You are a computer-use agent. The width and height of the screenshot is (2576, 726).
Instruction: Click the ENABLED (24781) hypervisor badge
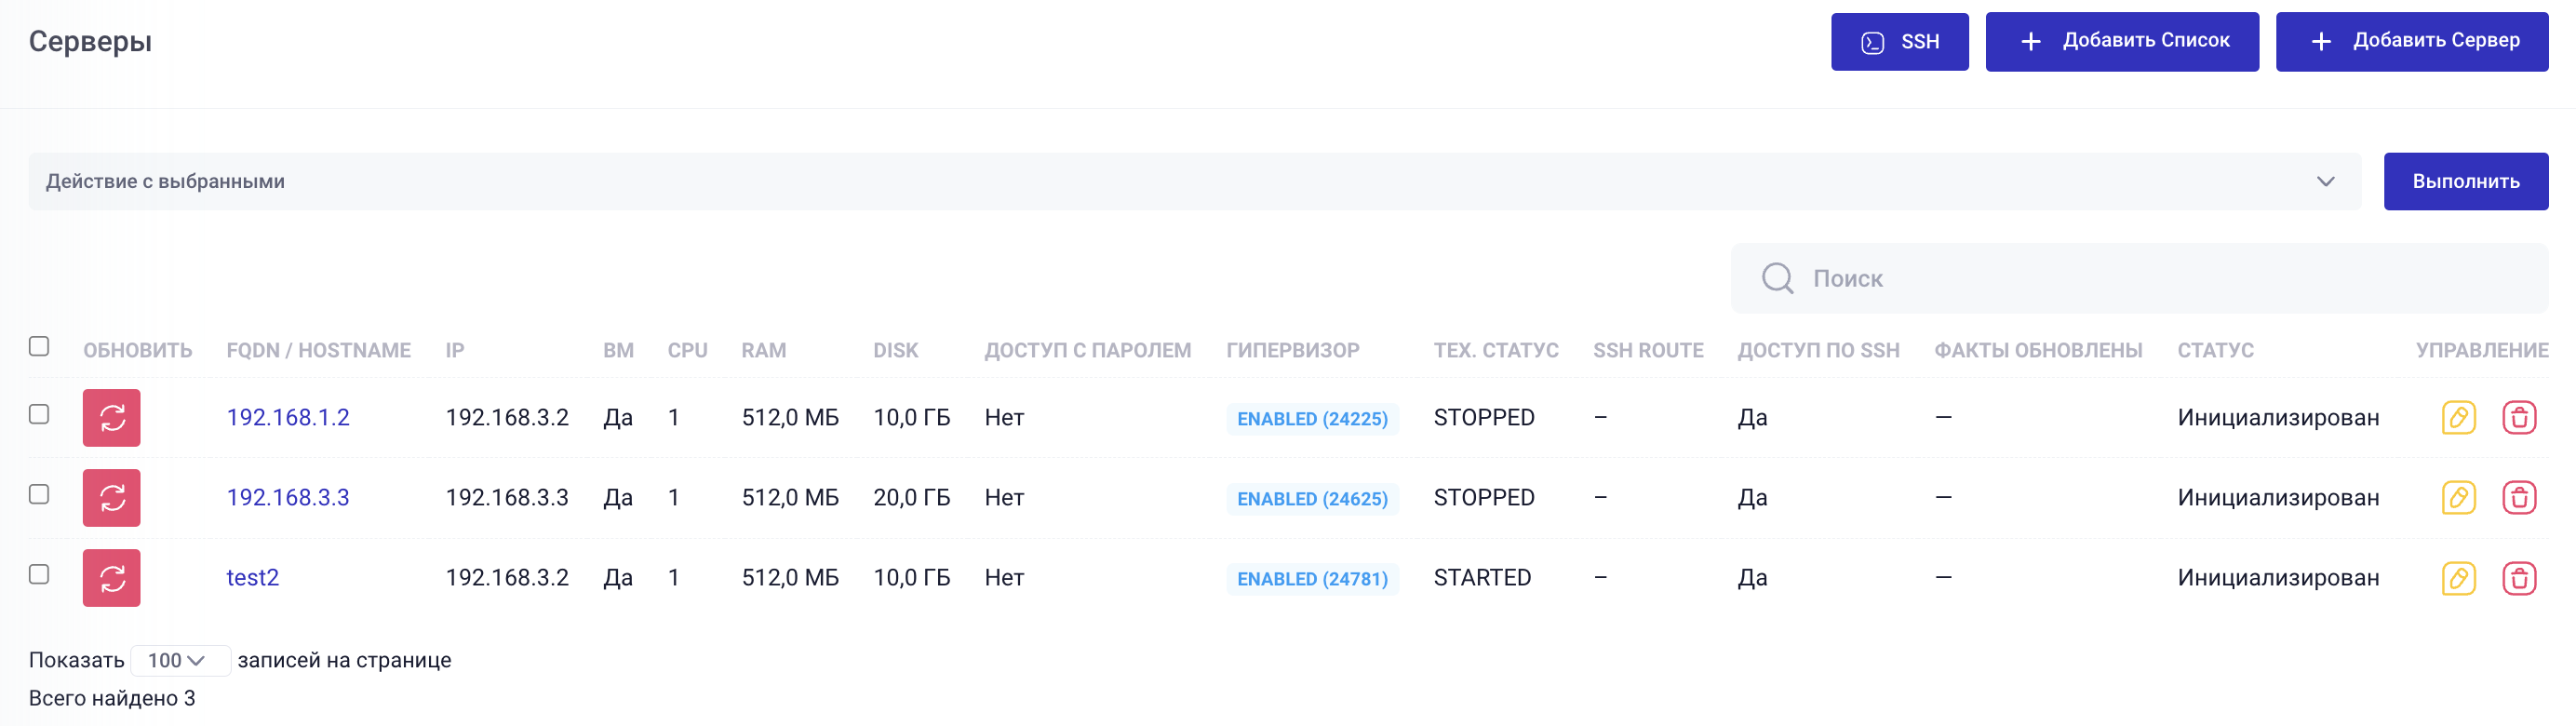[x=1312, y=578]
